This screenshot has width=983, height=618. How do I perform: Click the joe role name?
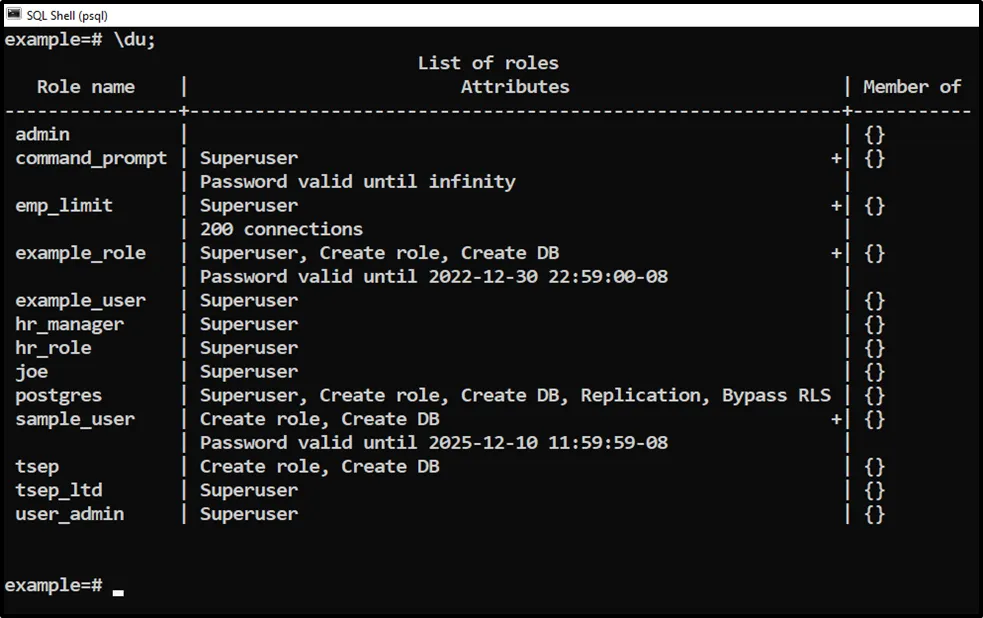32,371
